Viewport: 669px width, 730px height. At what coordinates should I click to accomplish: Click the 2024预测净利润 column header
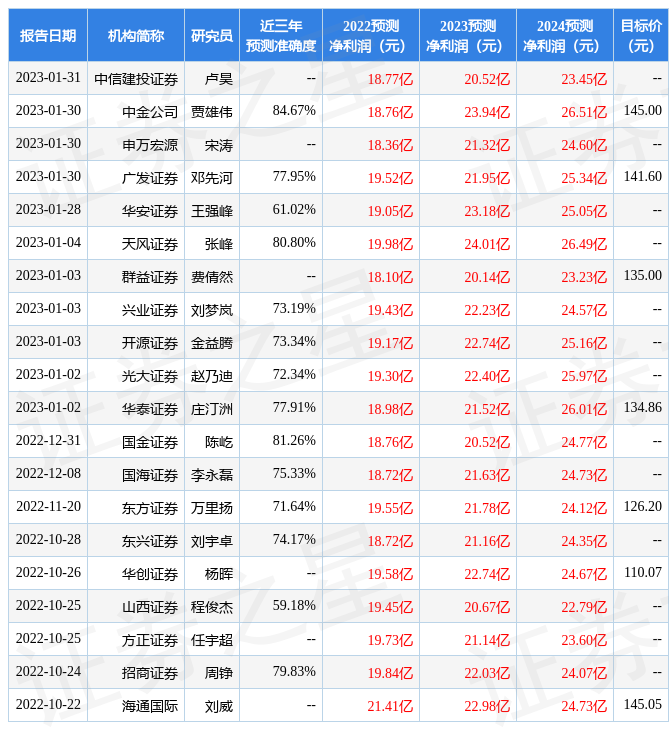(x=565, y=35)
